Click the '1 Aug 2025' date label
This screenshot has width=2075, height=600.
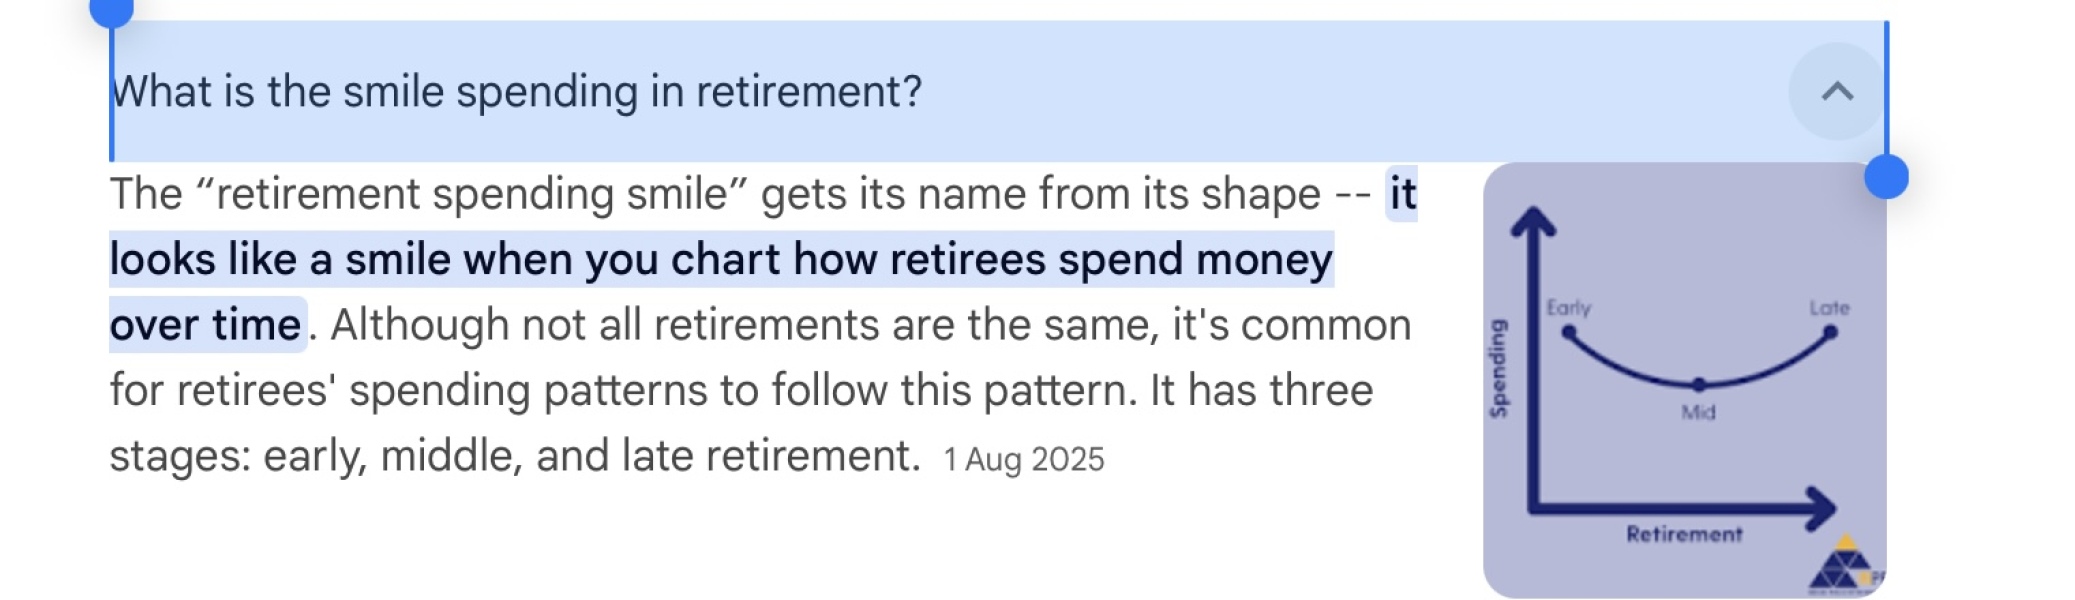coord(1023,458)
